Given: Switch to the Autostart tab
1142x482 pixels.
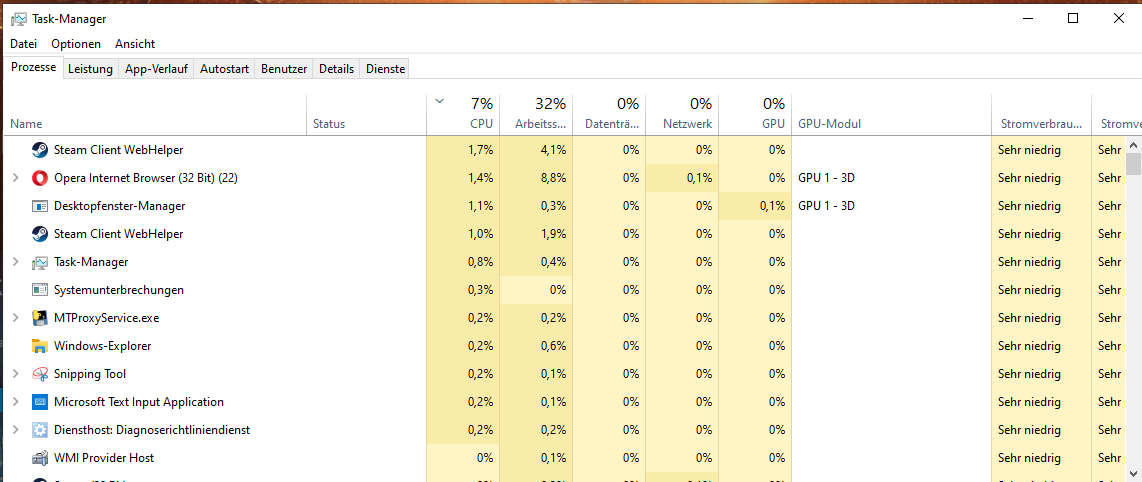Looking at the screenshot, I should pos(224,69).
